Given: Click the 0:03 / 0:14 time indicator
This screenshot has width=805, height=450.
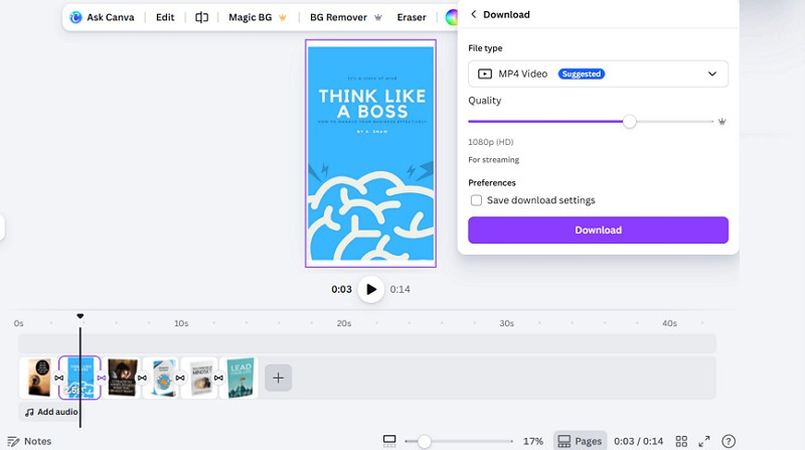Looking at the screenshot, I should 639,441.
